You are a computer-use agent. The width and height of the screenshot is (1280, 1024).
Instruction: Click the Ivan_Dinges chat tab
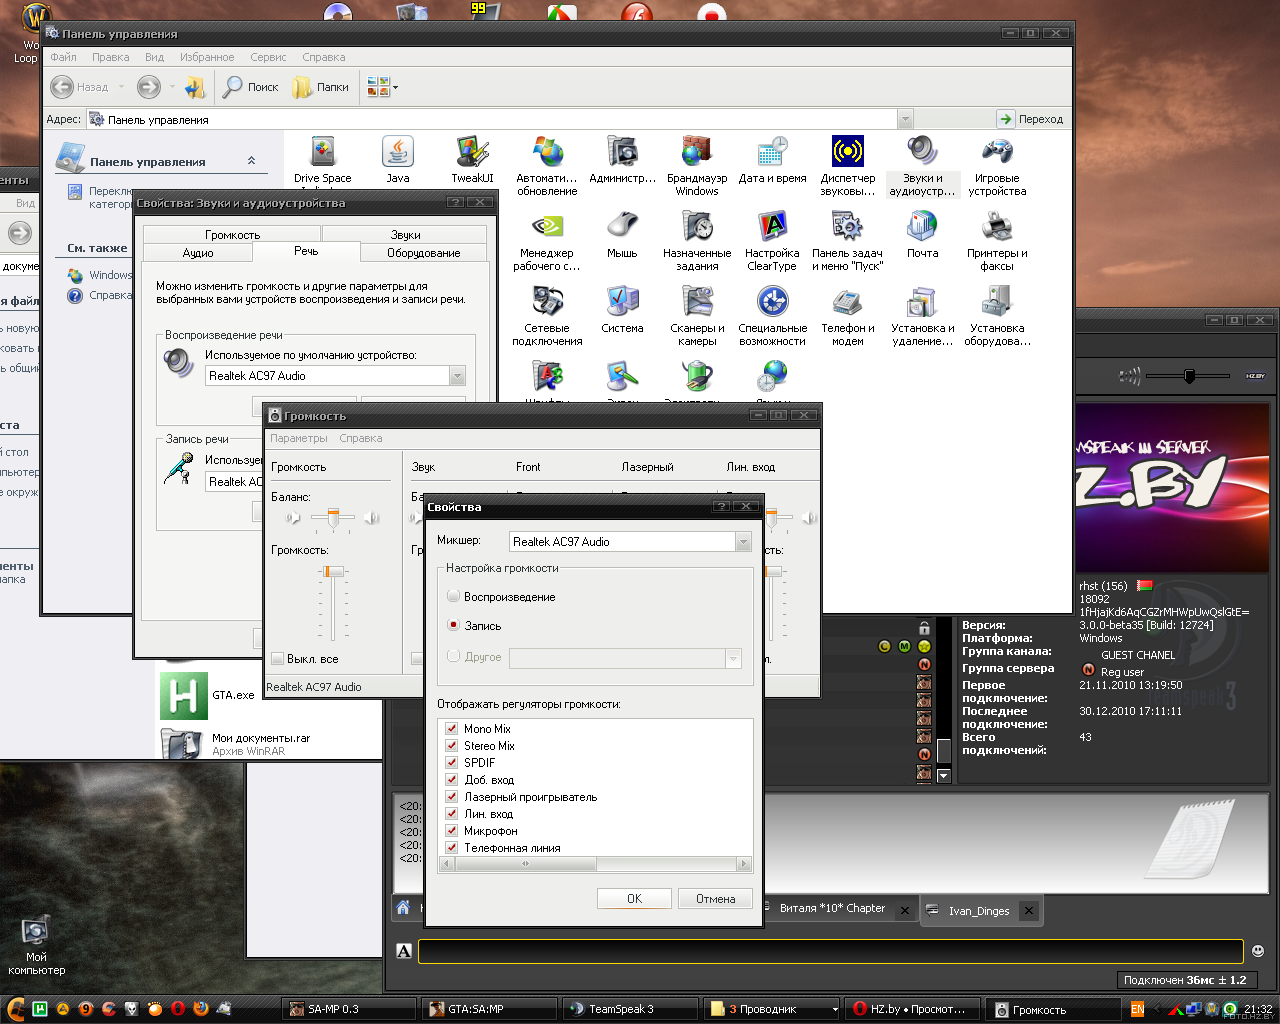click(979, 911)
